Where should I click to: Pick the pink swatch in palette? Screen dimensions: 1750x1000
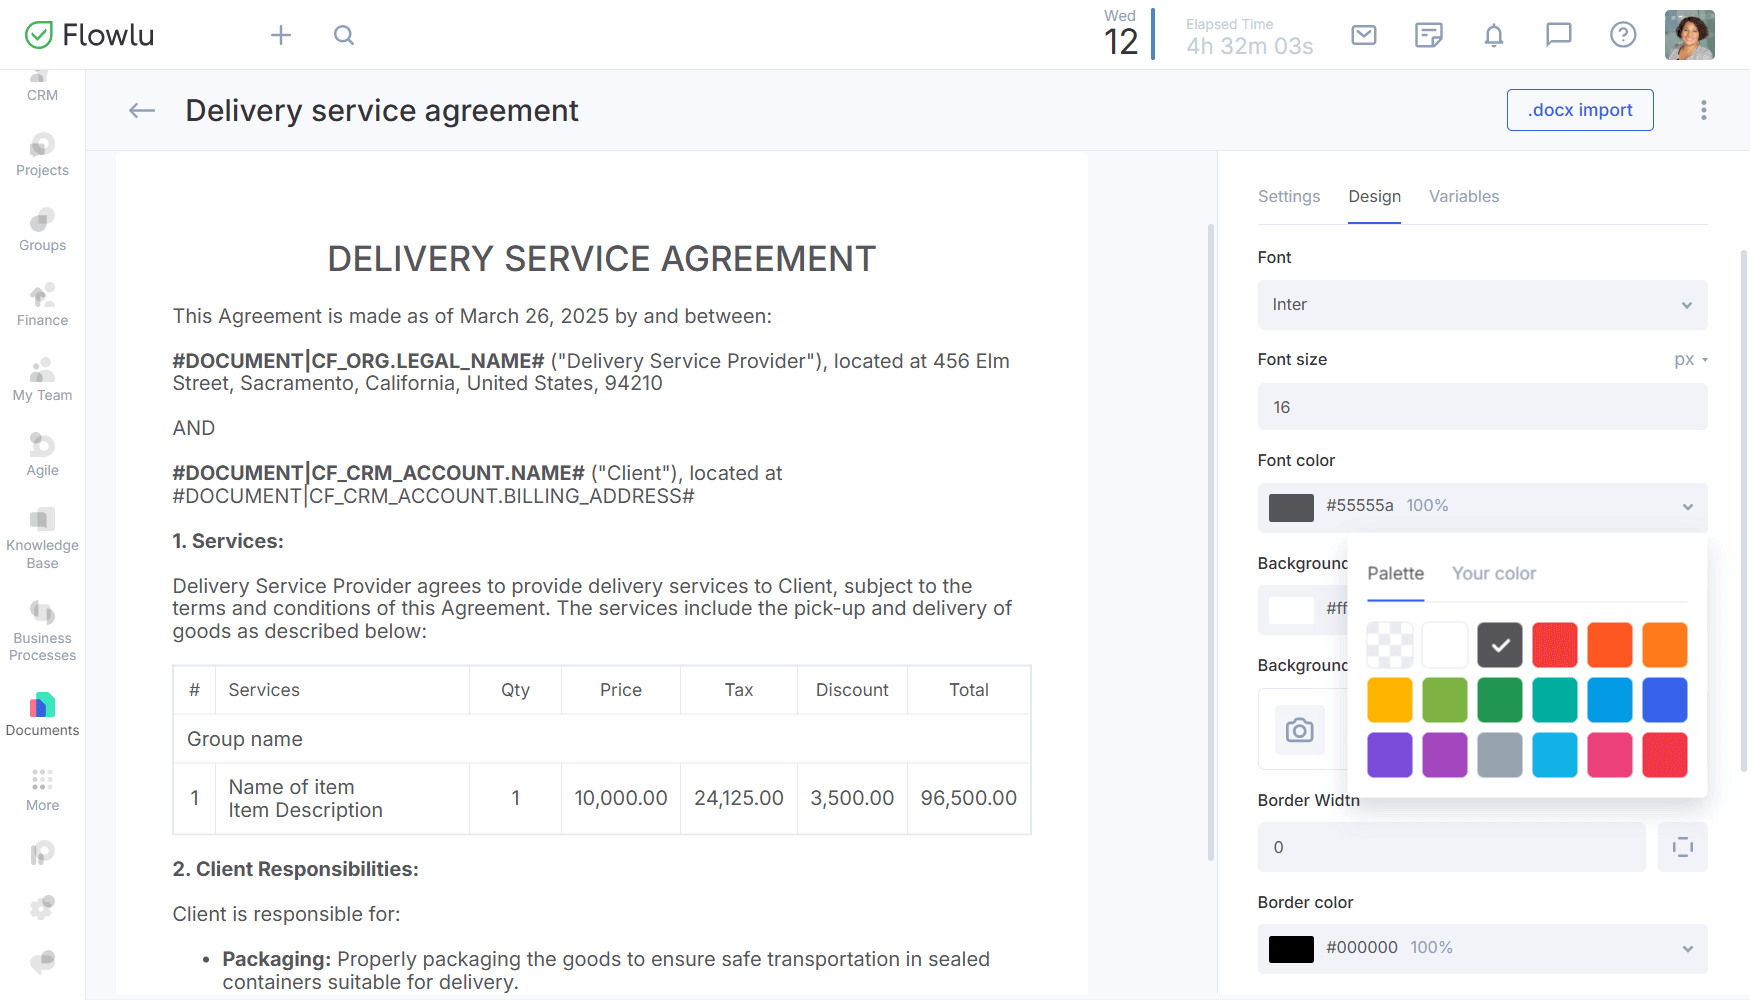[x=1610, y=755]
